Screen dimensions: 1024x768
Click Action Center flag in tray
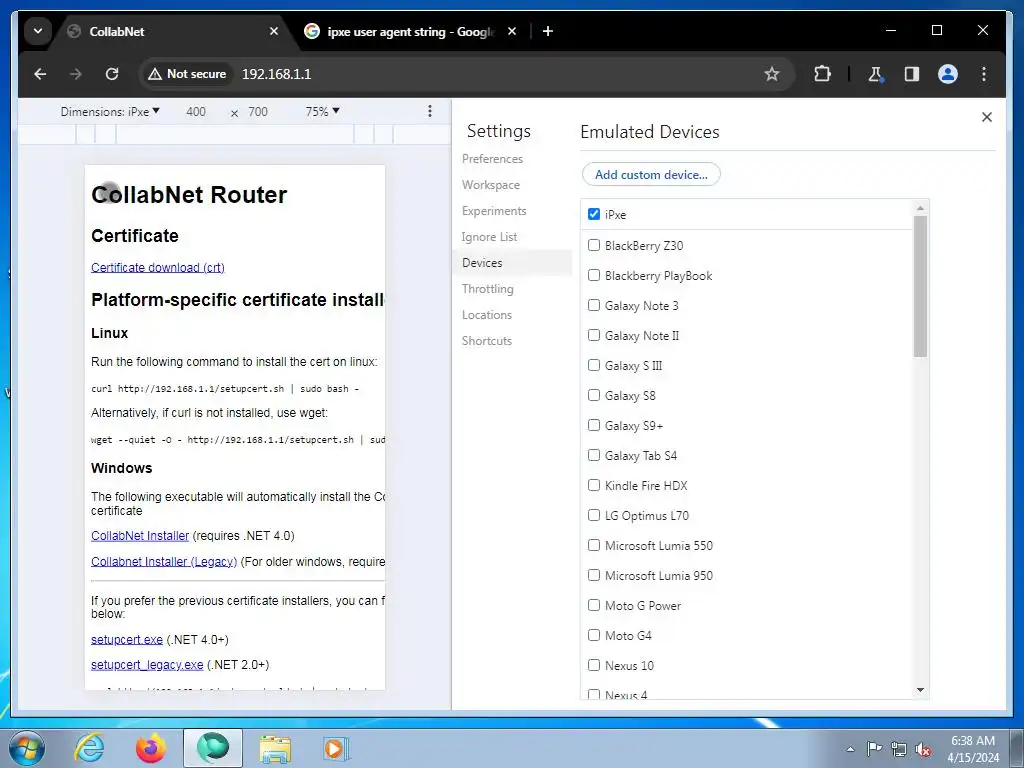click(874, 749)
